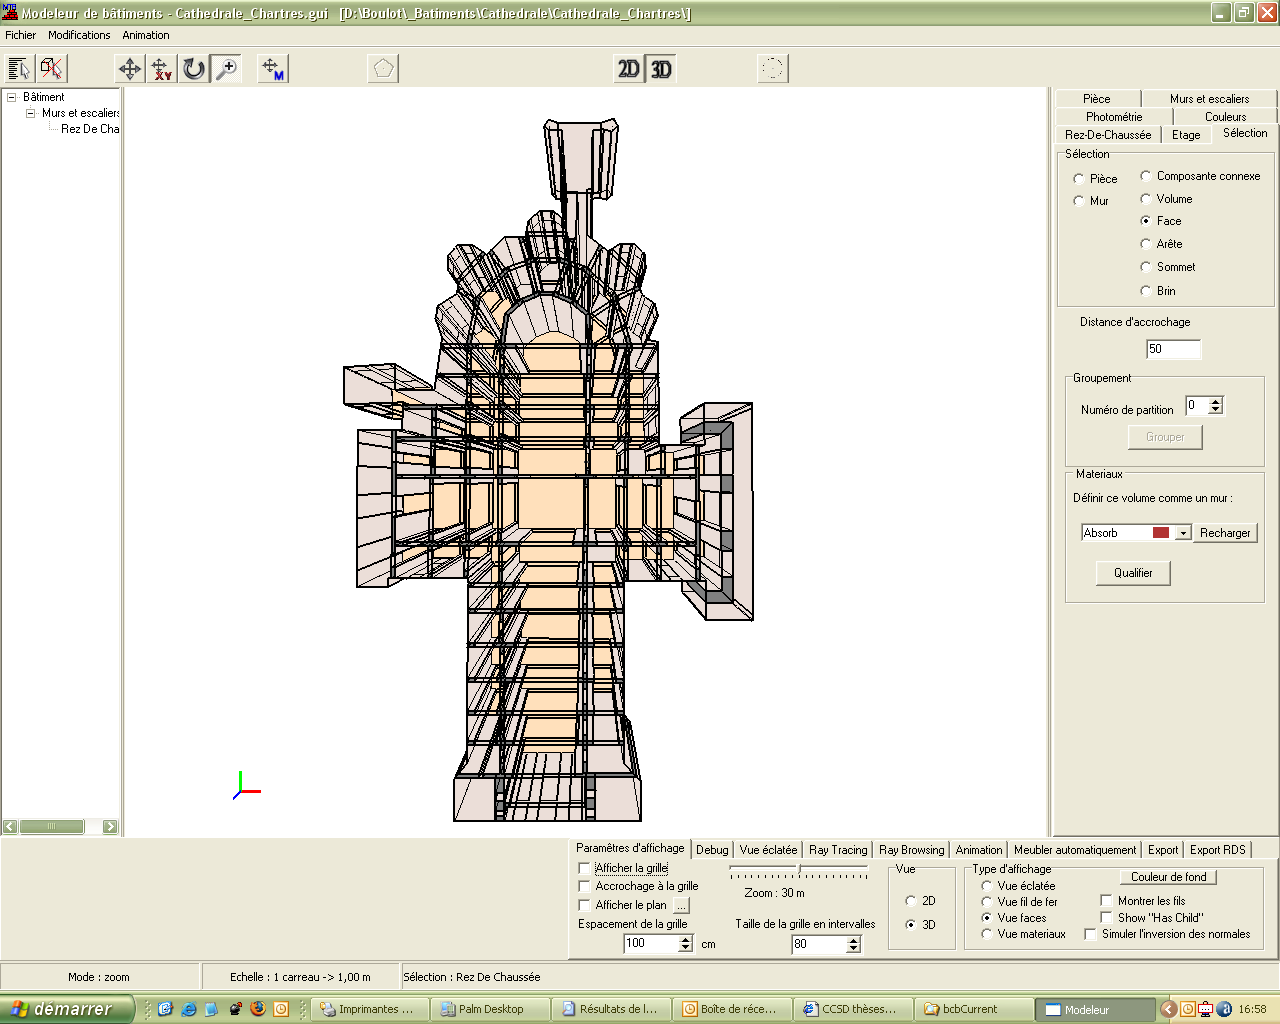Click the Distance d'accrochage input field
Image resolution: width=1280 pixels, height=1024 pixels.
click(x=1173, y=349)
